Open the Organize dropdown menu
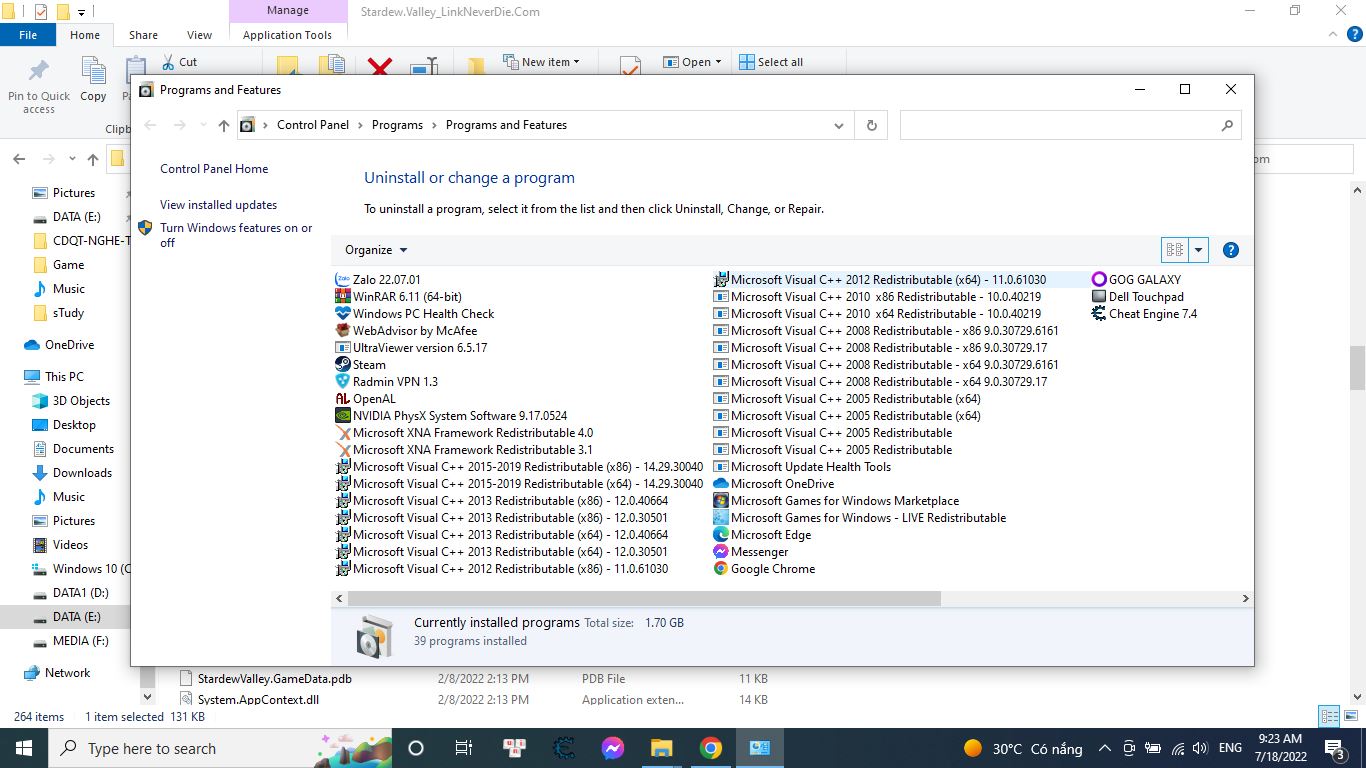The image size is (1366, 768). 376,250
